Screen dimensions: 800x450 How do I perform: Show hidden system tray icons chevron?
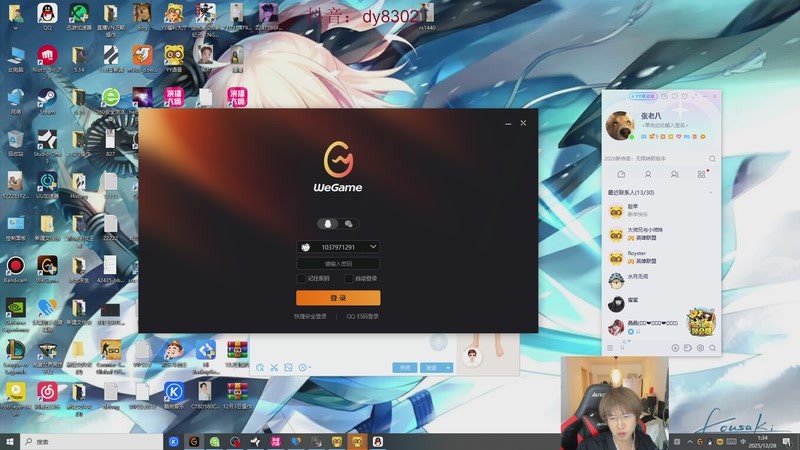[689, 442]
